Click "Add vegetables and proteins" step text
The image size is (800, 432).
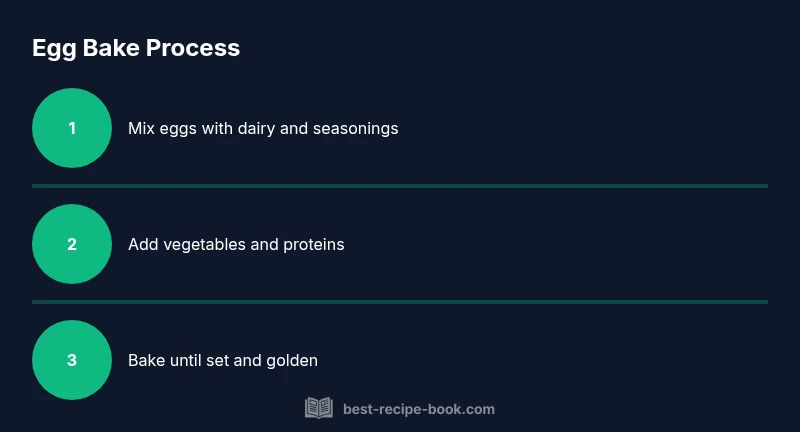pyautogui.click(x=236, y=244)
